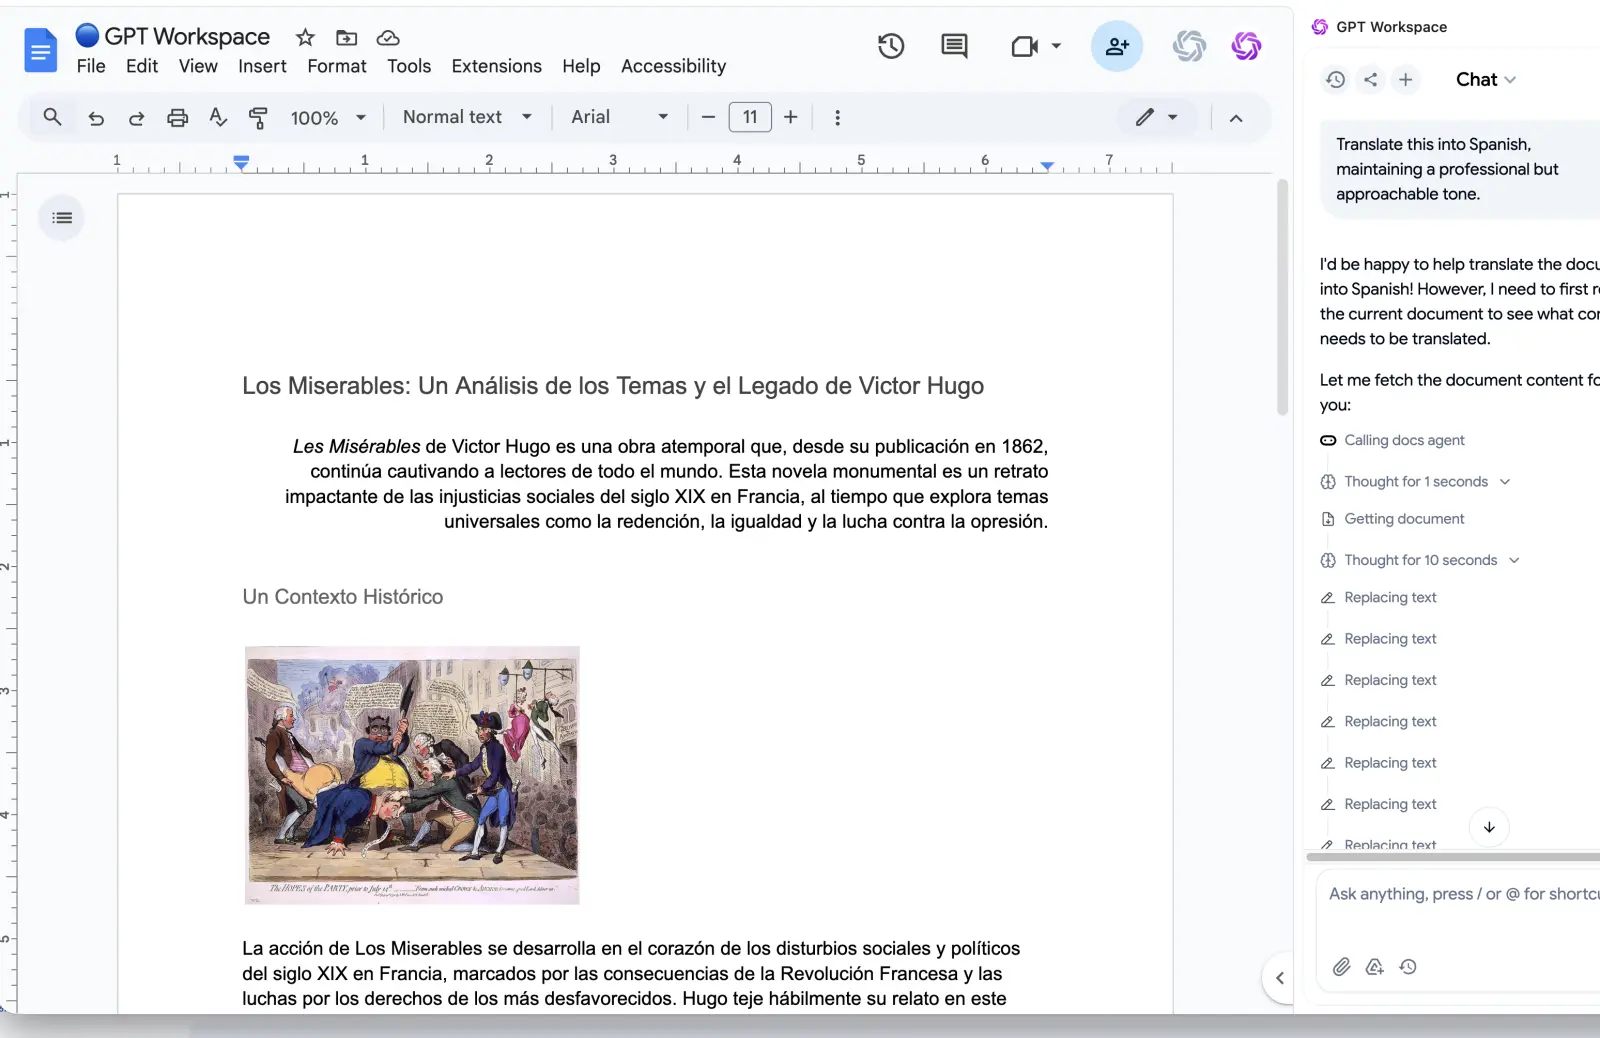Search the menus with the magnifier icon
This screenshot has height=1038, width=1600.
[52, 117]
